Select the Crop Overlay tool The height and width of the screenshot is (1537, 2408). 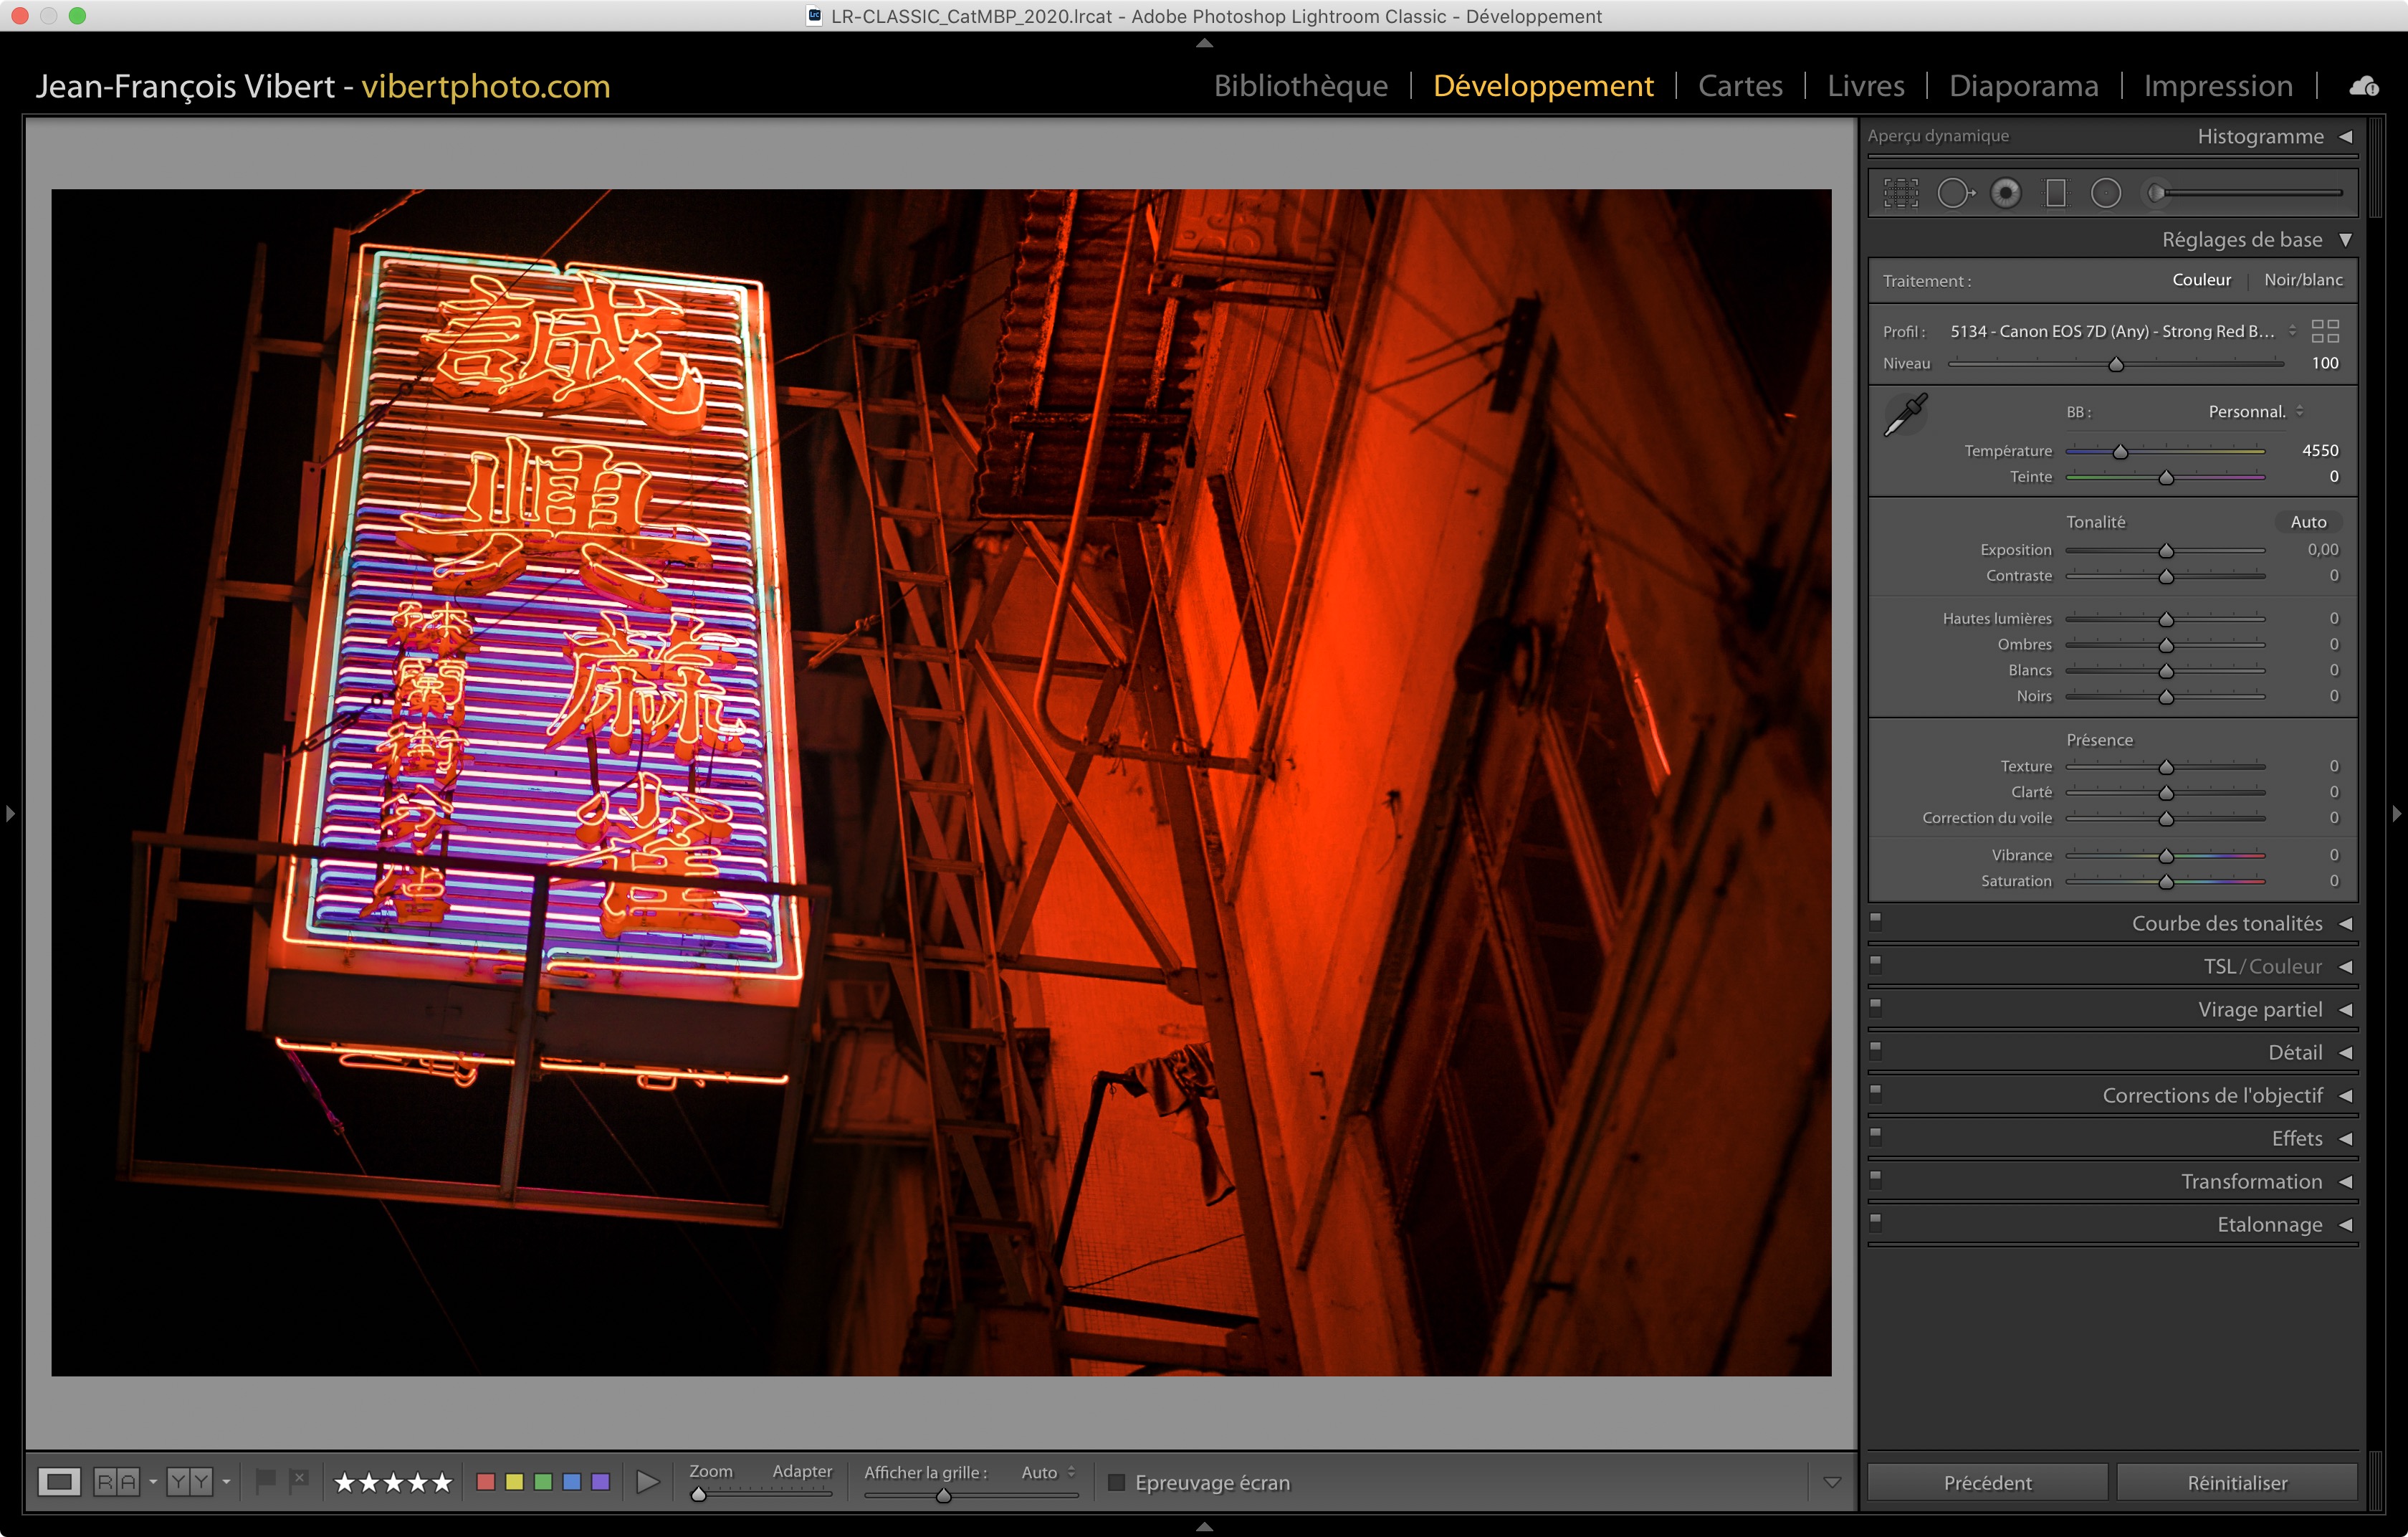click(1900, 193)
